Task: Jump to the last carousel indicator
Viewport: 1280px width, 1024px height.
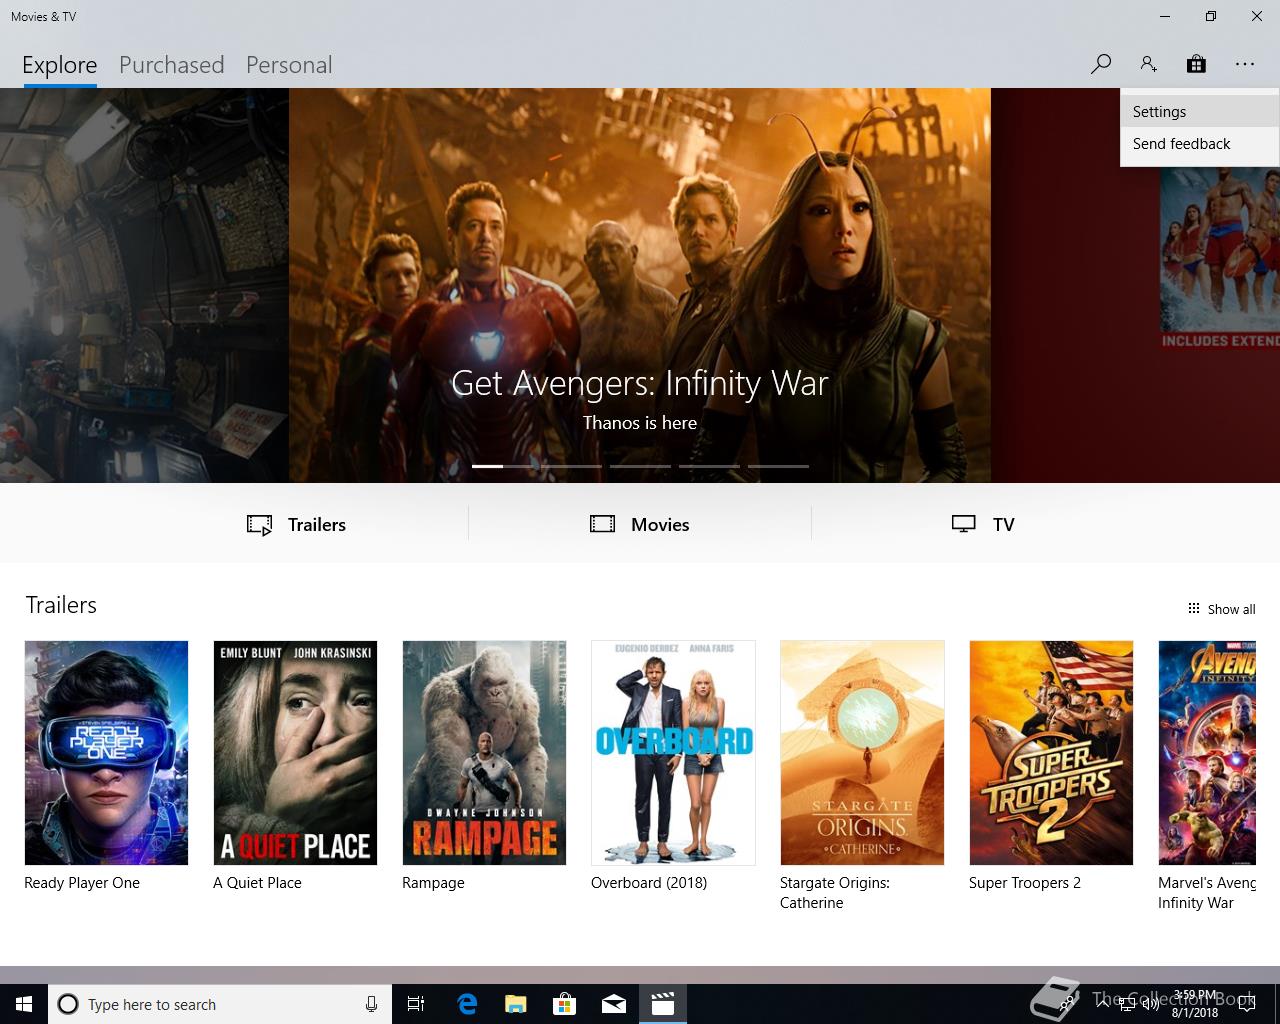Action: (778, 466)
